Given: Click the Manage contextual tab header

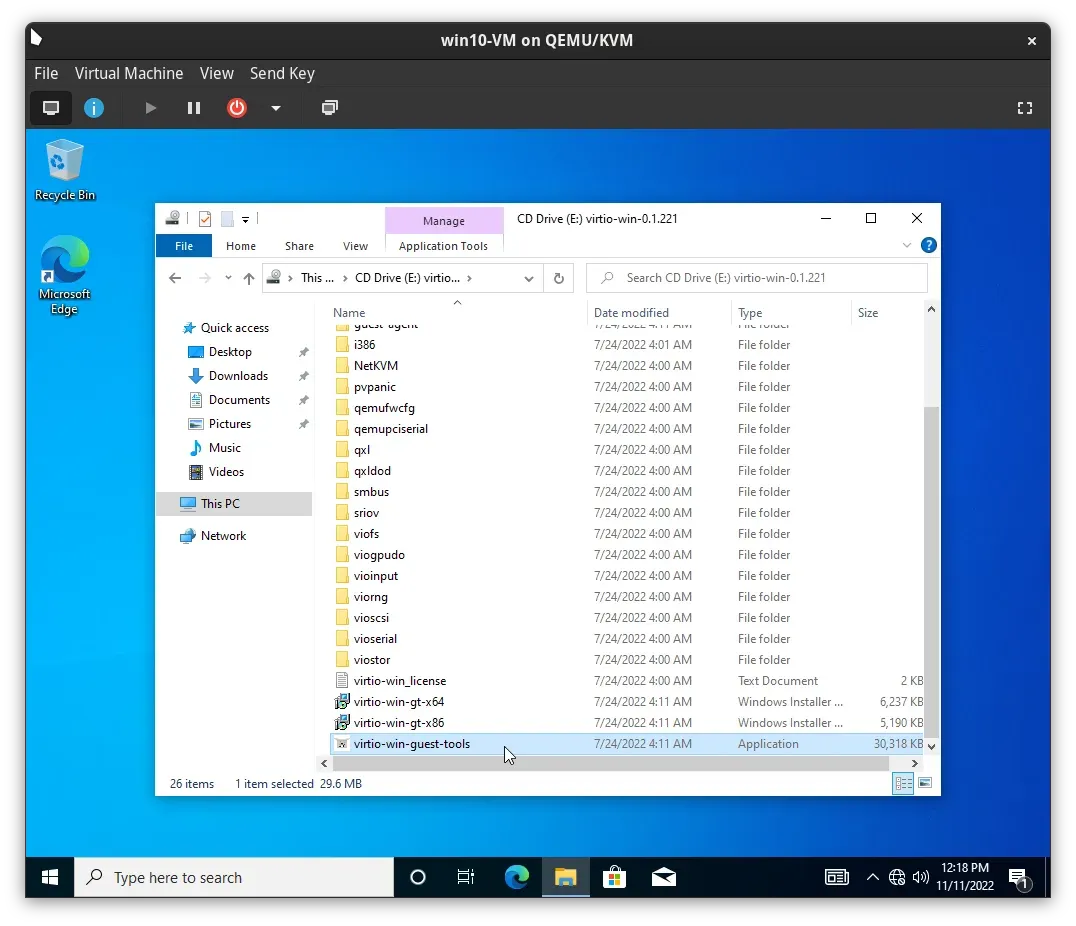Looking at the screenshot, I should [x=443, y=220].
